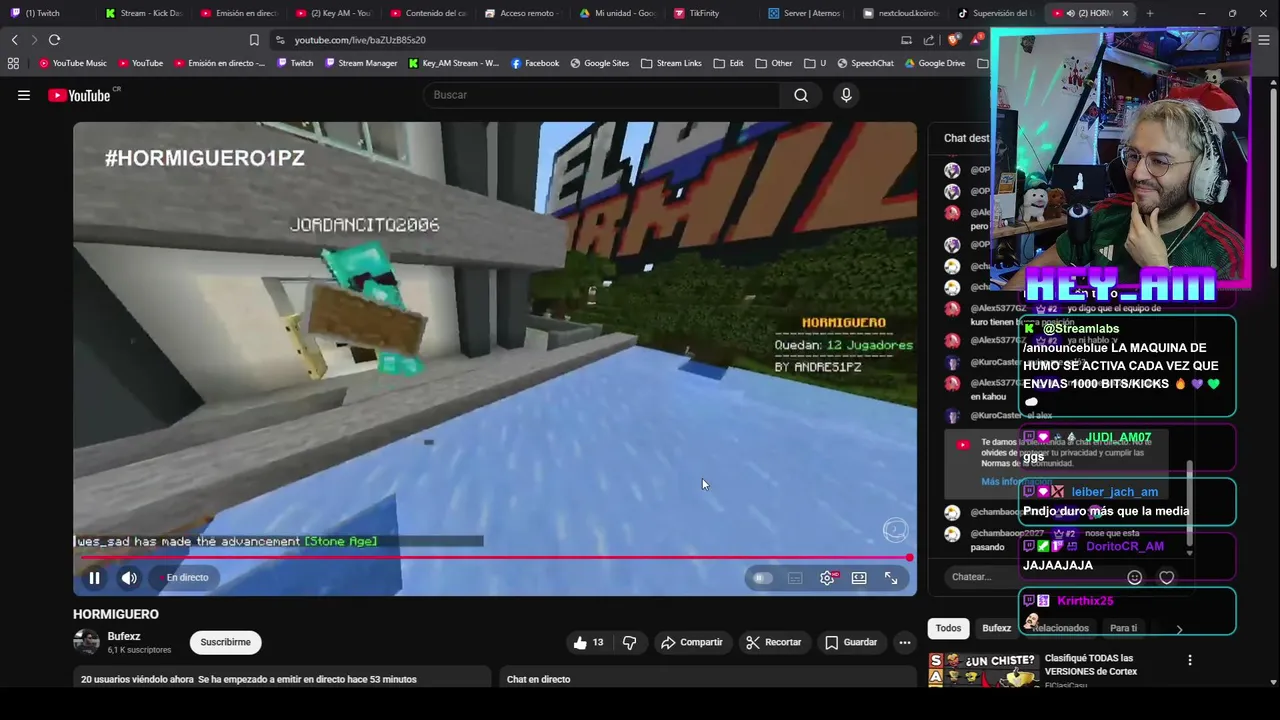The image size is (1280, 720).
Task: Start voice search with microphone
Action: coord(846,95)
